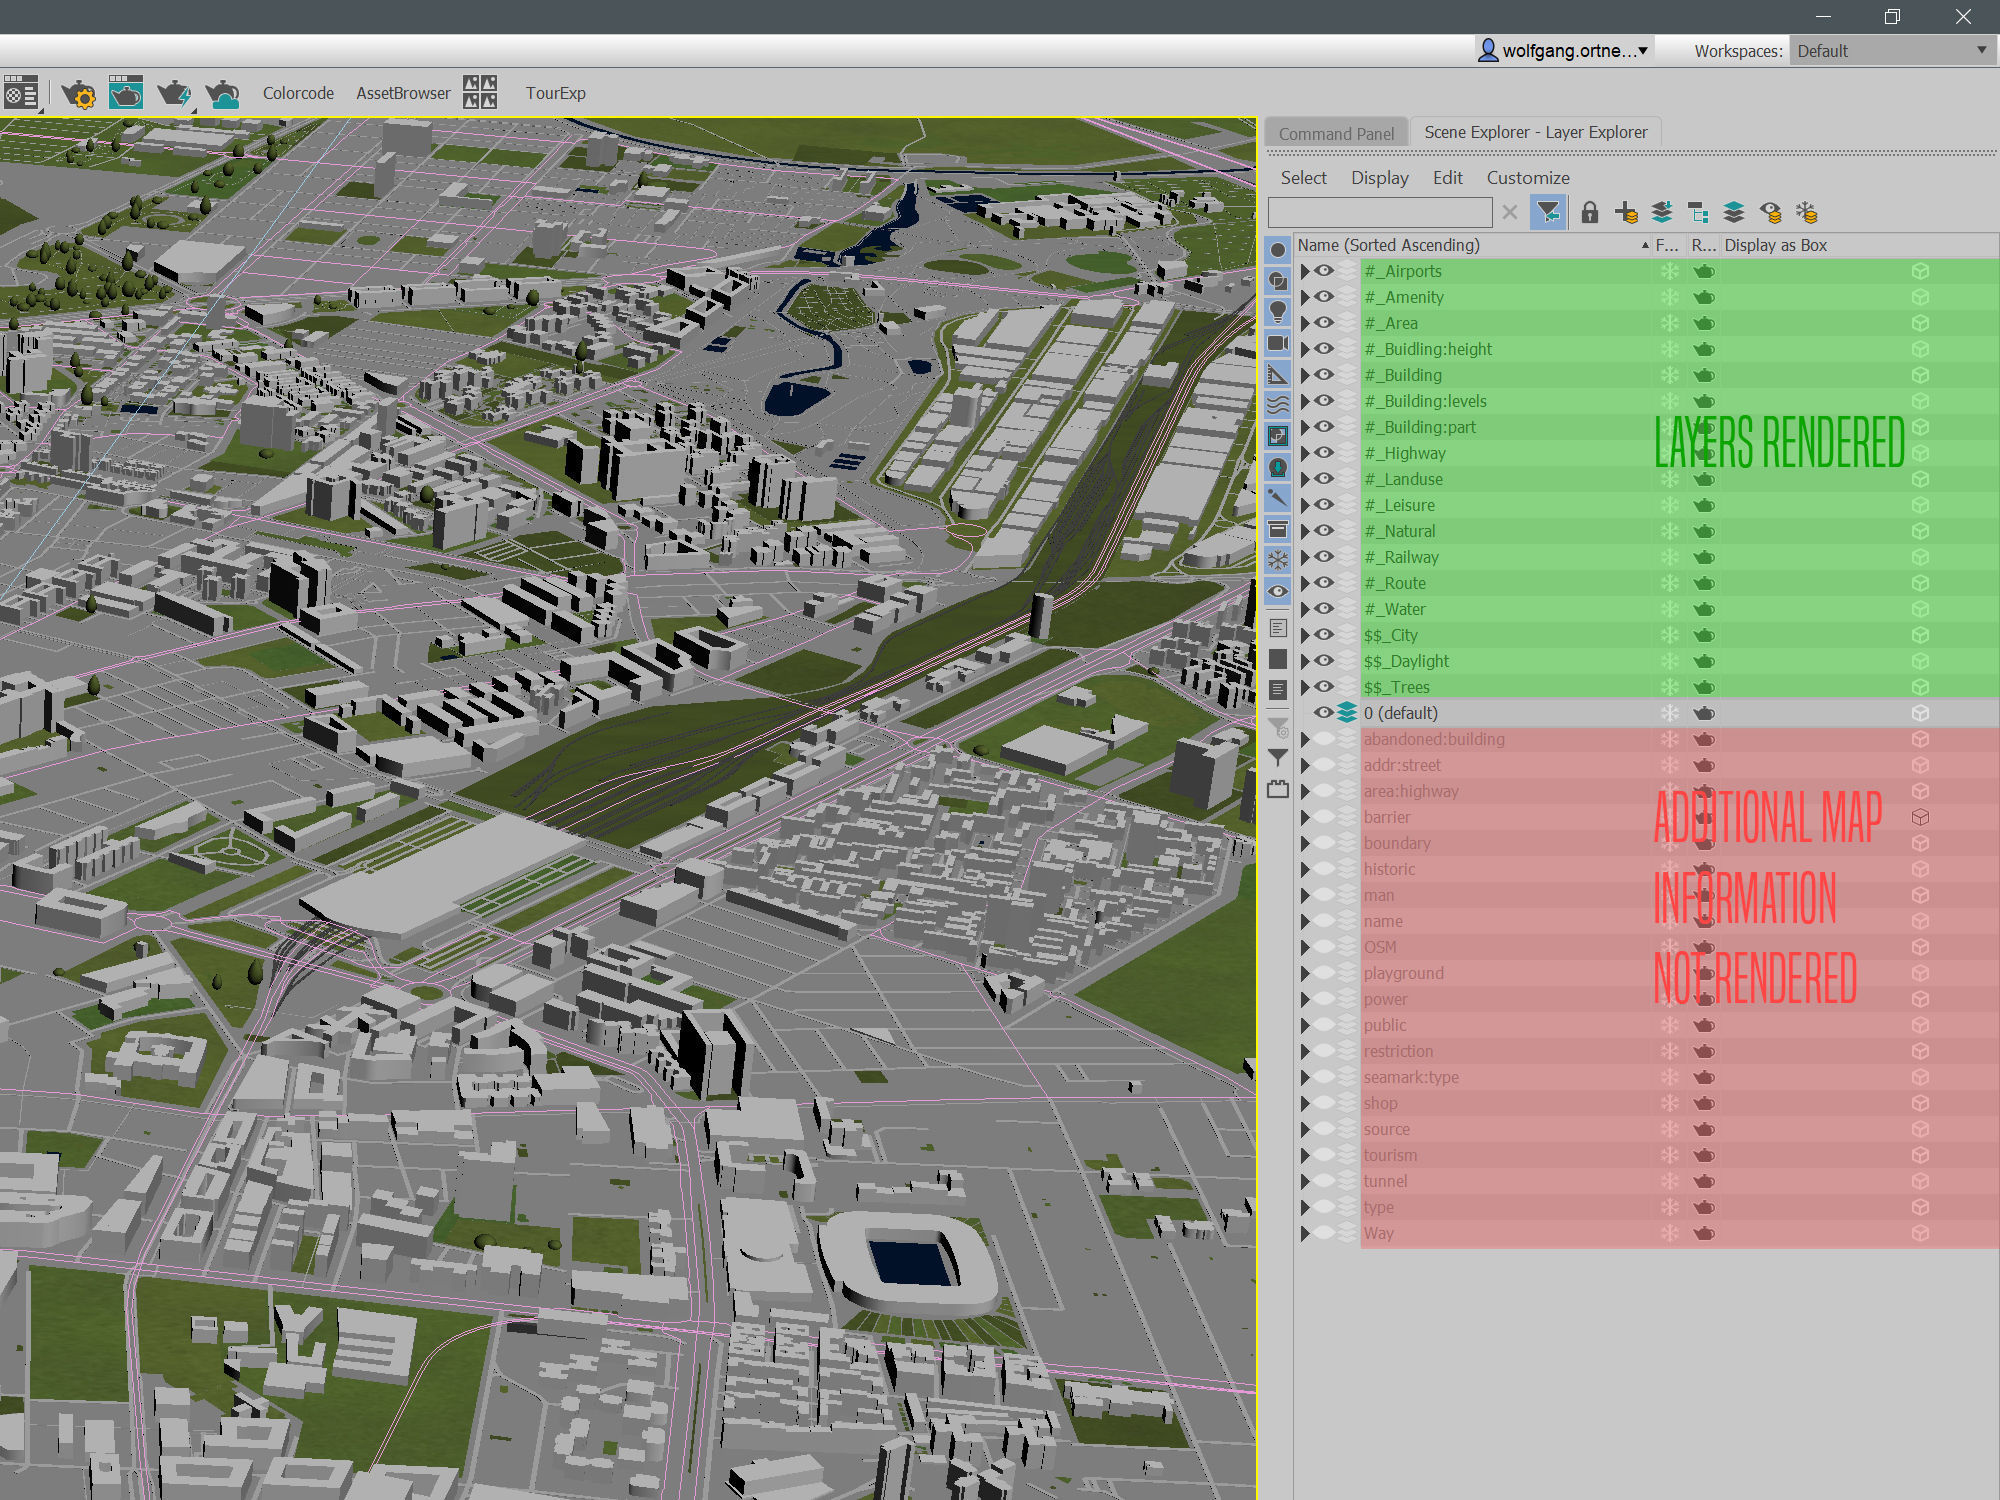Screen dimensions: 2000x1500
Task: Toggle Display as Box for #_Route layer
Action: [1920, 583]
